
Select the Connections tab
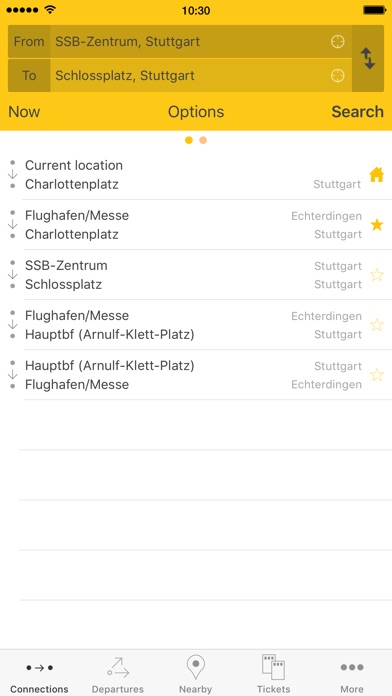[39, 674]
